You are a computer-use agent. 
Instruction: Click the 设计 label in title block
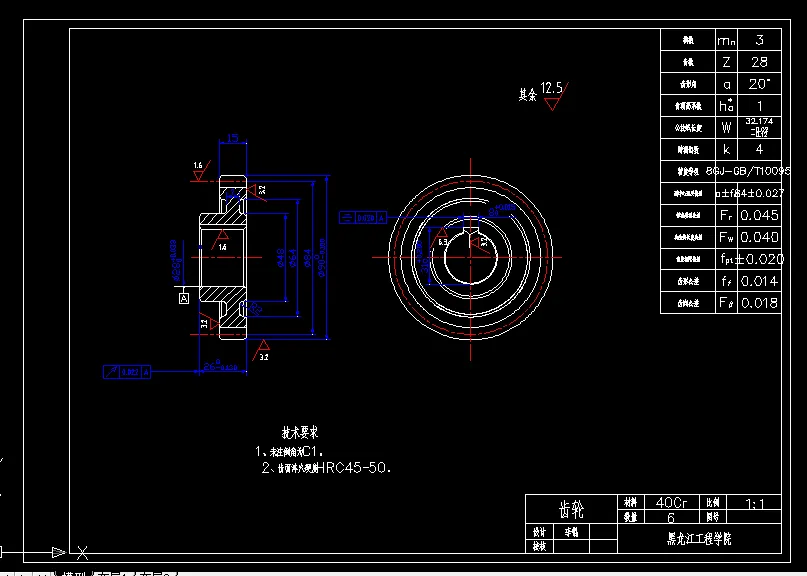click(x=539, y=532)
